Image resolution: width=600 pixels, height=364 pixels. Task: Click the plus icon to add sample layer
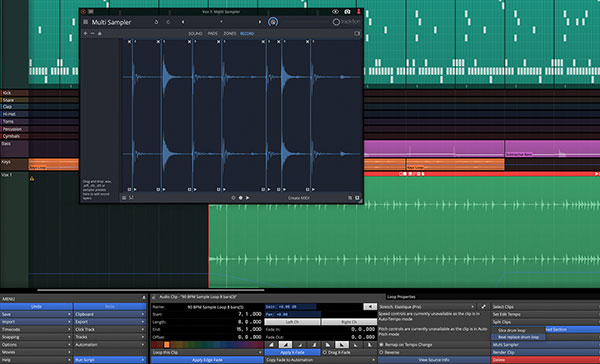(85, 34)
